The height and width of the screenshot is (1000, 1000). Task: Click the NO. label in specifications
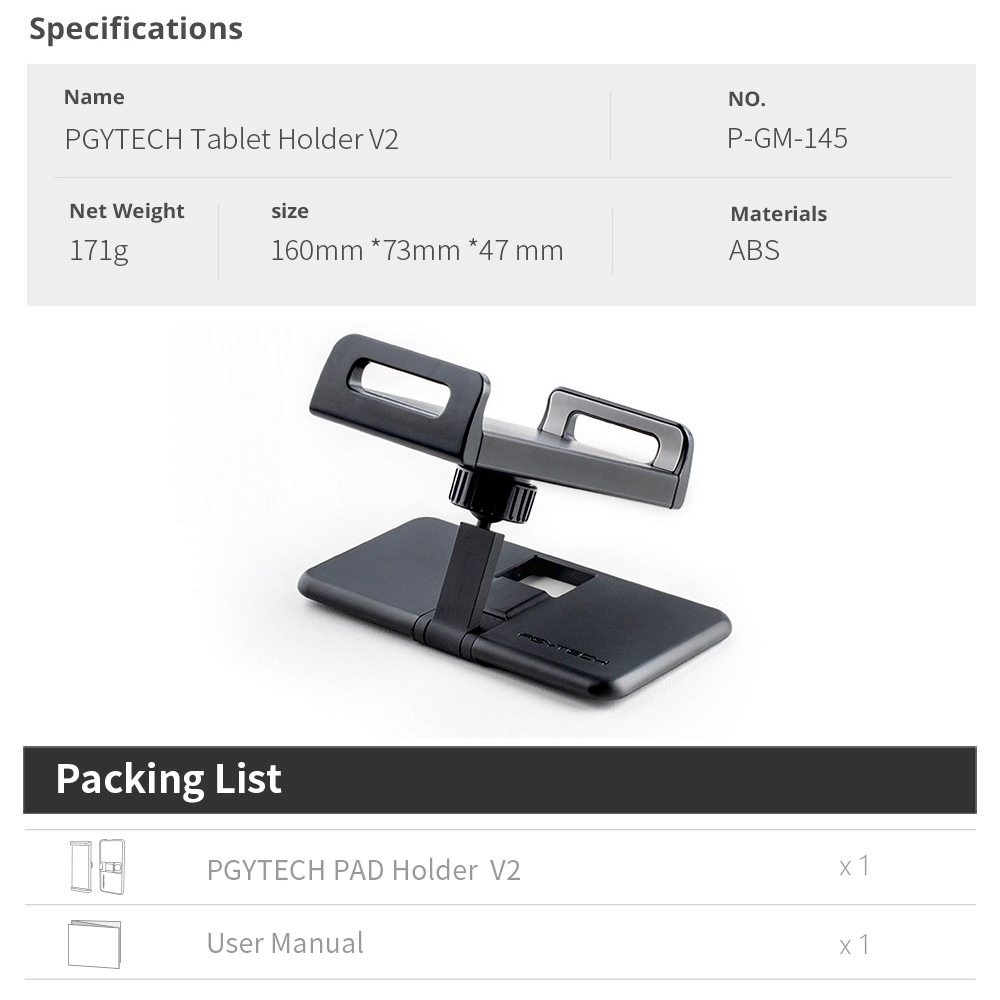747,99
